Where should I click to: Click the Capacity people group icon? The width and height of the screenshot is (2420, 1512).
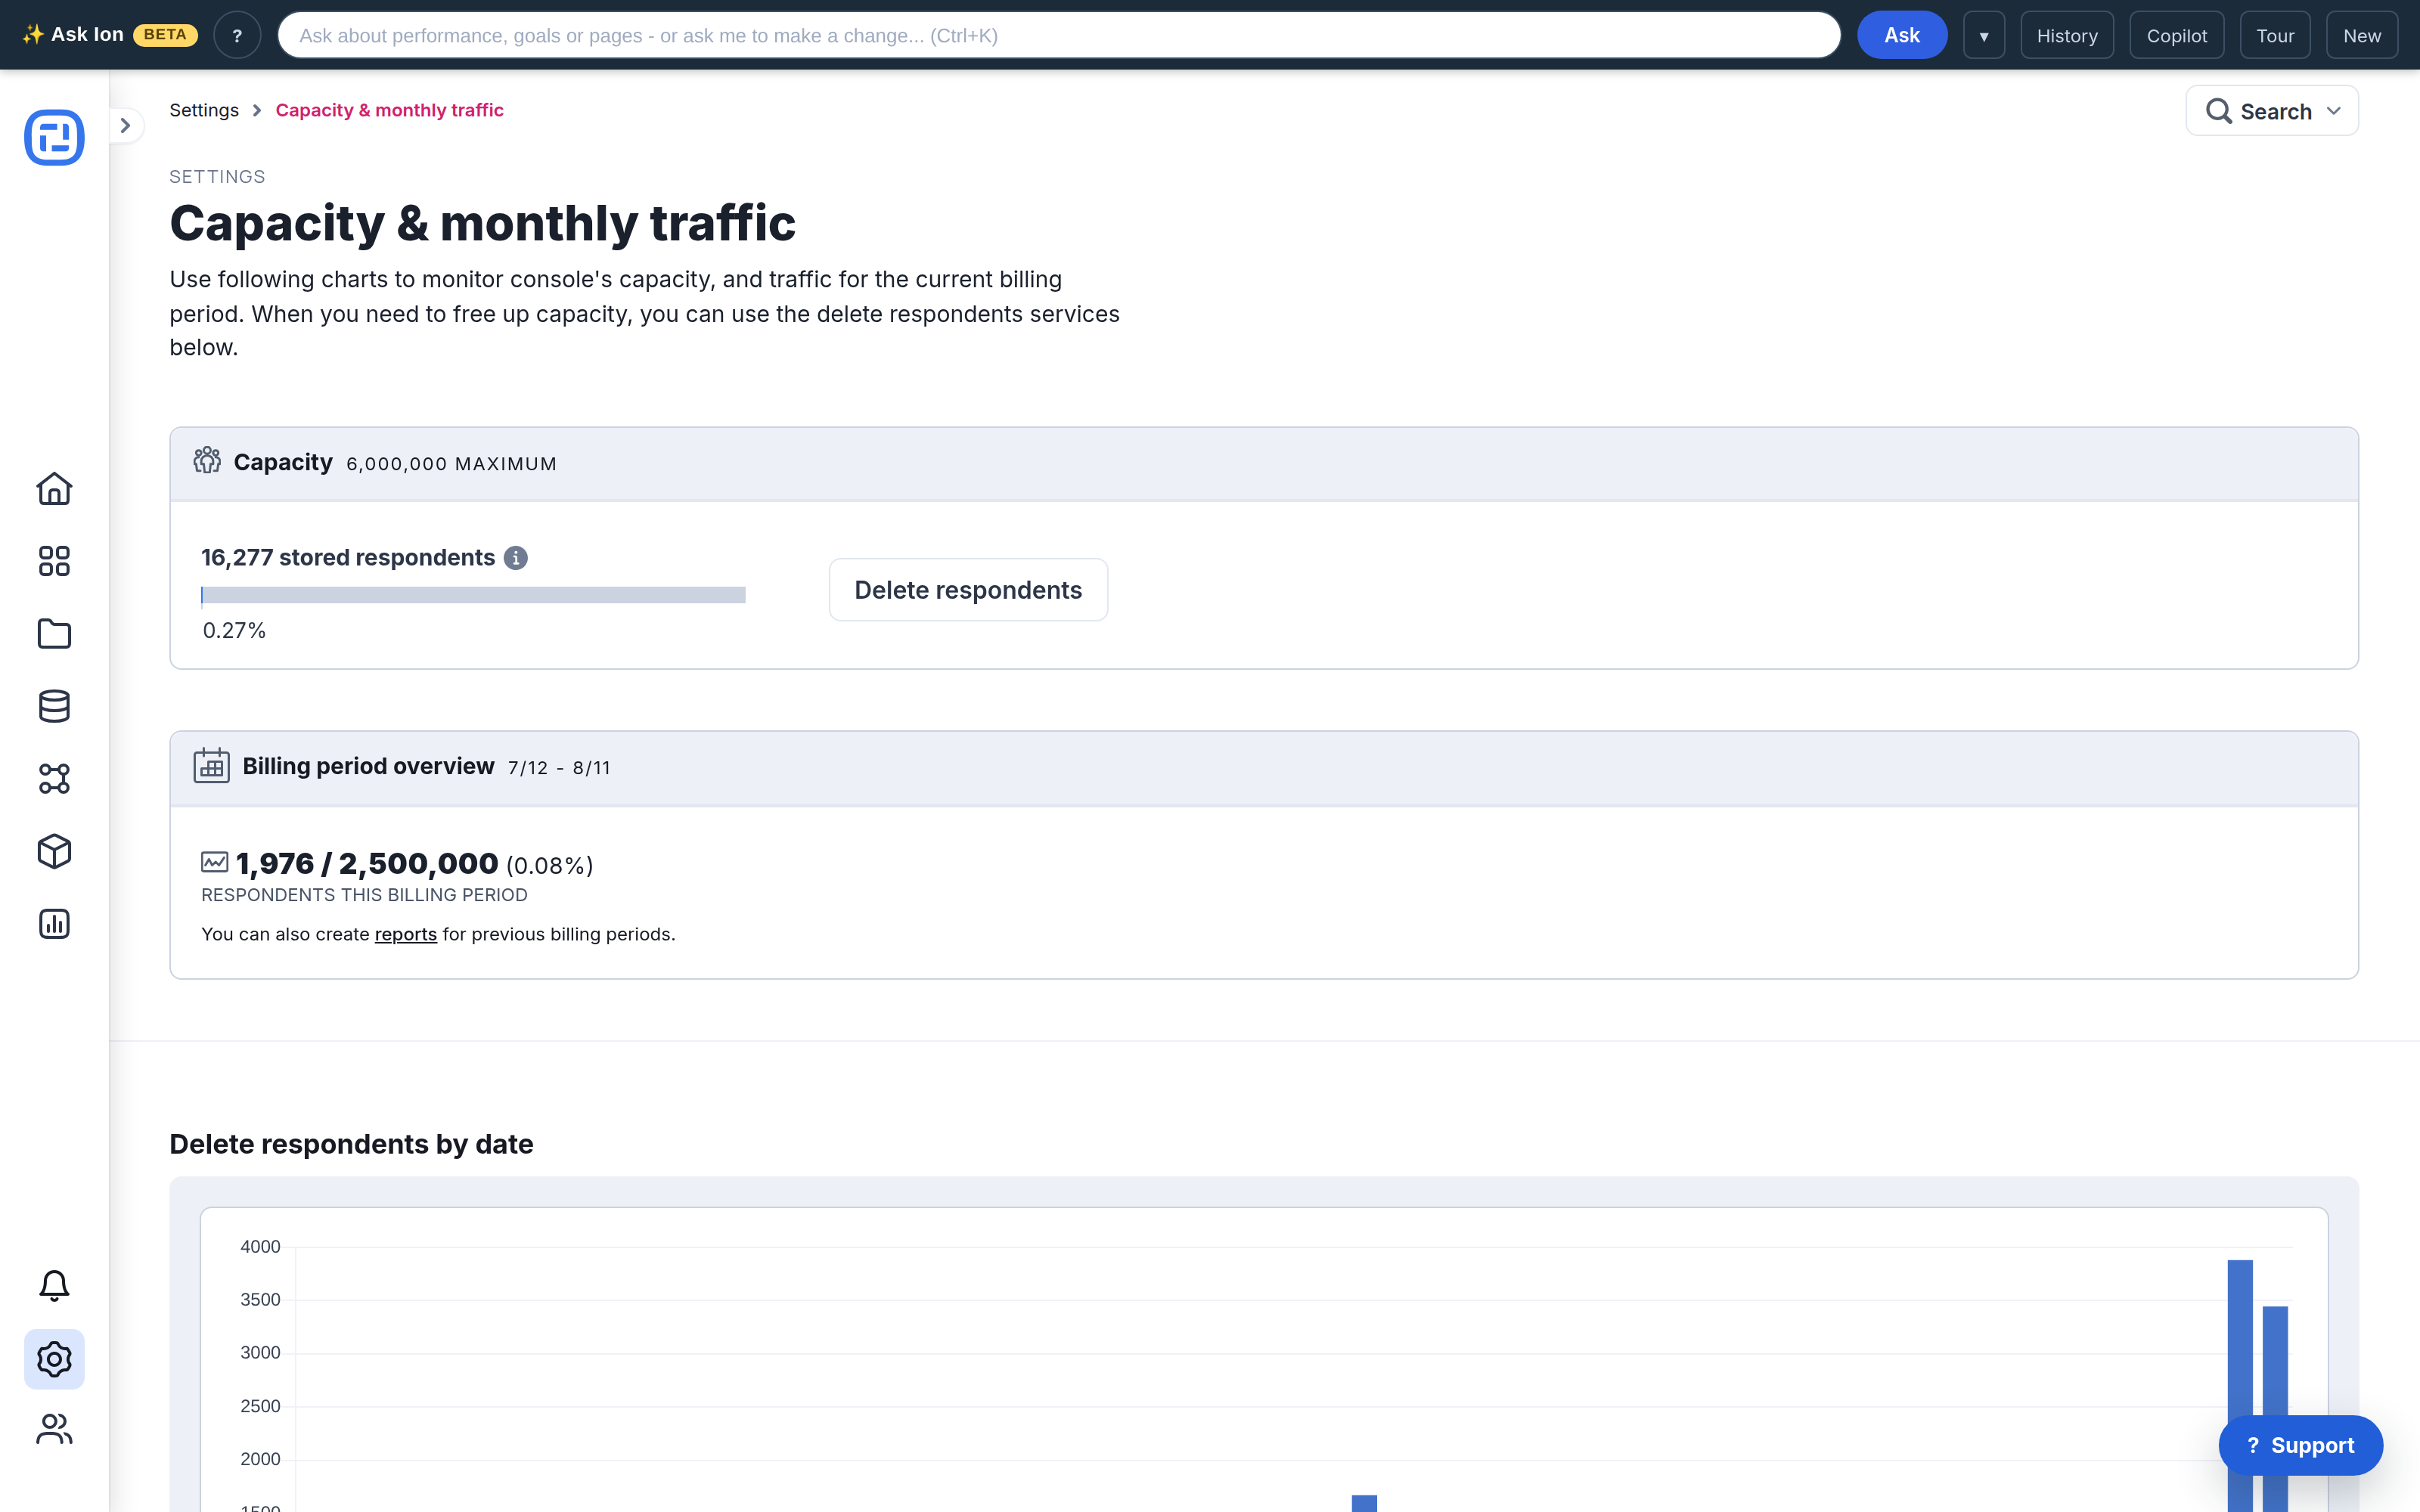(x=207, y=461)
